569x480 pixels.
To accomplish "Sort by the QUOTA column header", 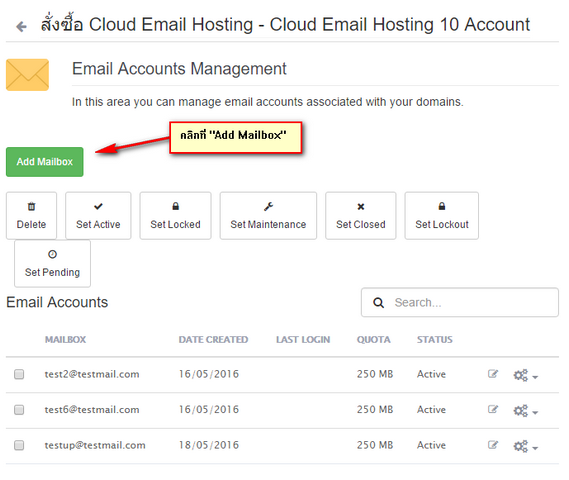I will 373,340.
